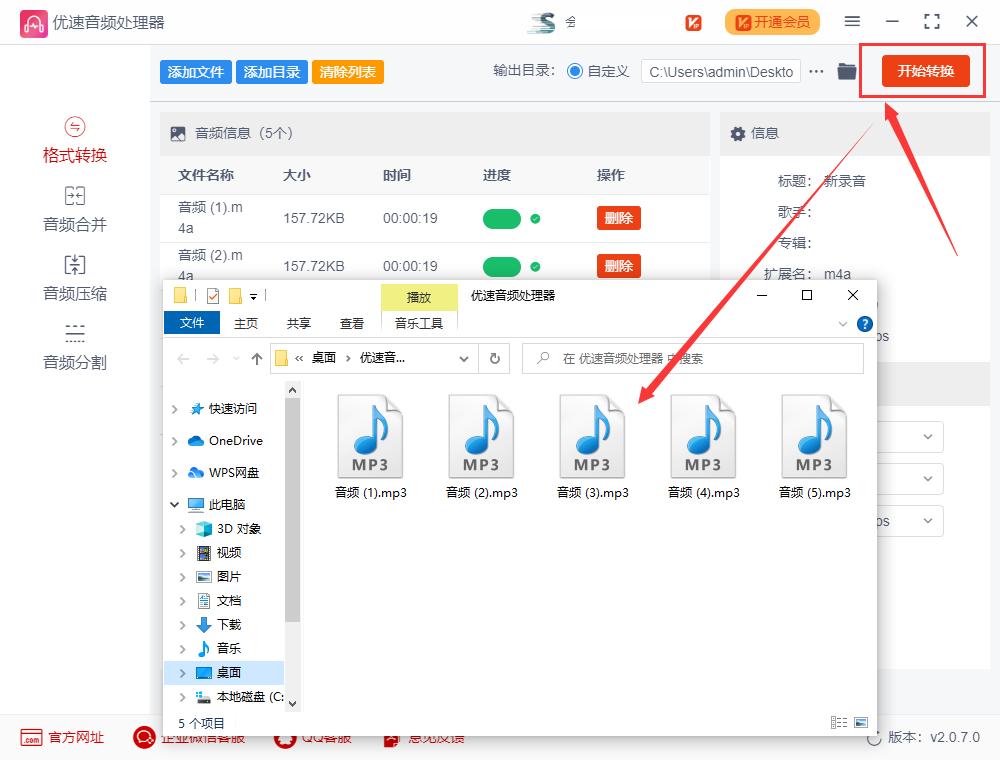Viewport: 1000px width, 760px height.
Task: Collapse the Explorer ribbon chevron
Action: [x=842, y=323]
